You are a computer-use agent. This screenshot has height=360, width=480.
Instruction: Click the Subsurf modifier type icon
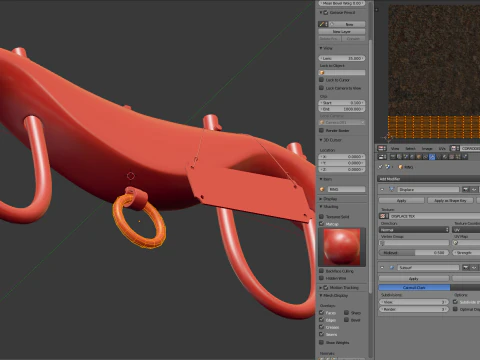point(392,267)
